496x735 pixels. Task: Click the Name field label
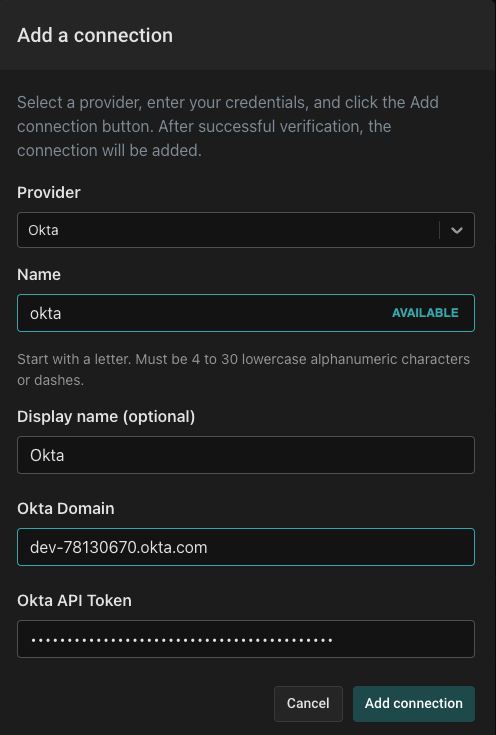point(39,275)
